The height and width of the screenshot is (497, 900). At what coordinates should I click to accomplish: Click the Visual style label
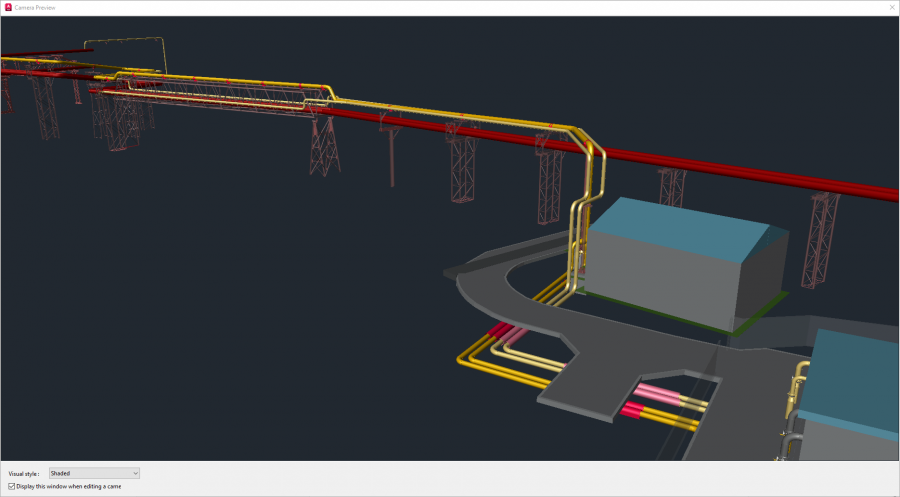[x=25, y=473]
